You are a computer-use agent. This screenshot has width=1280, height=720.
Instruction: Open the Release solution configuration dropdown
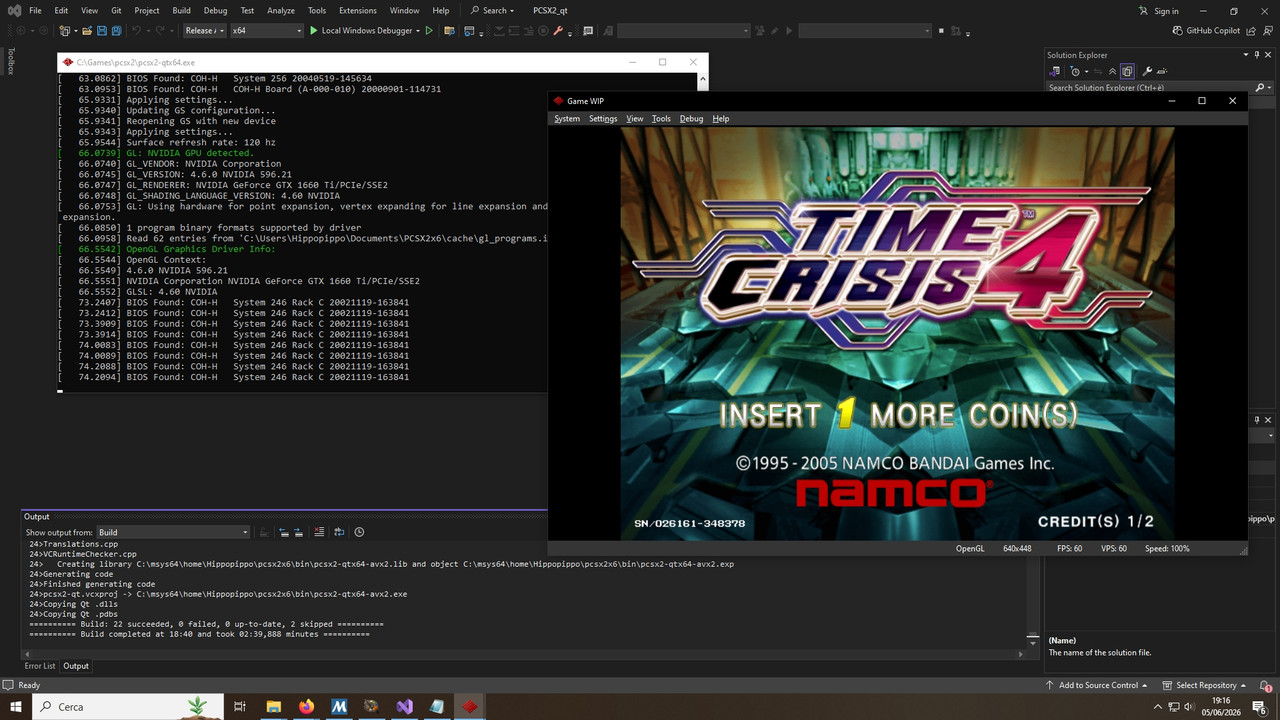tap(204, 31)
